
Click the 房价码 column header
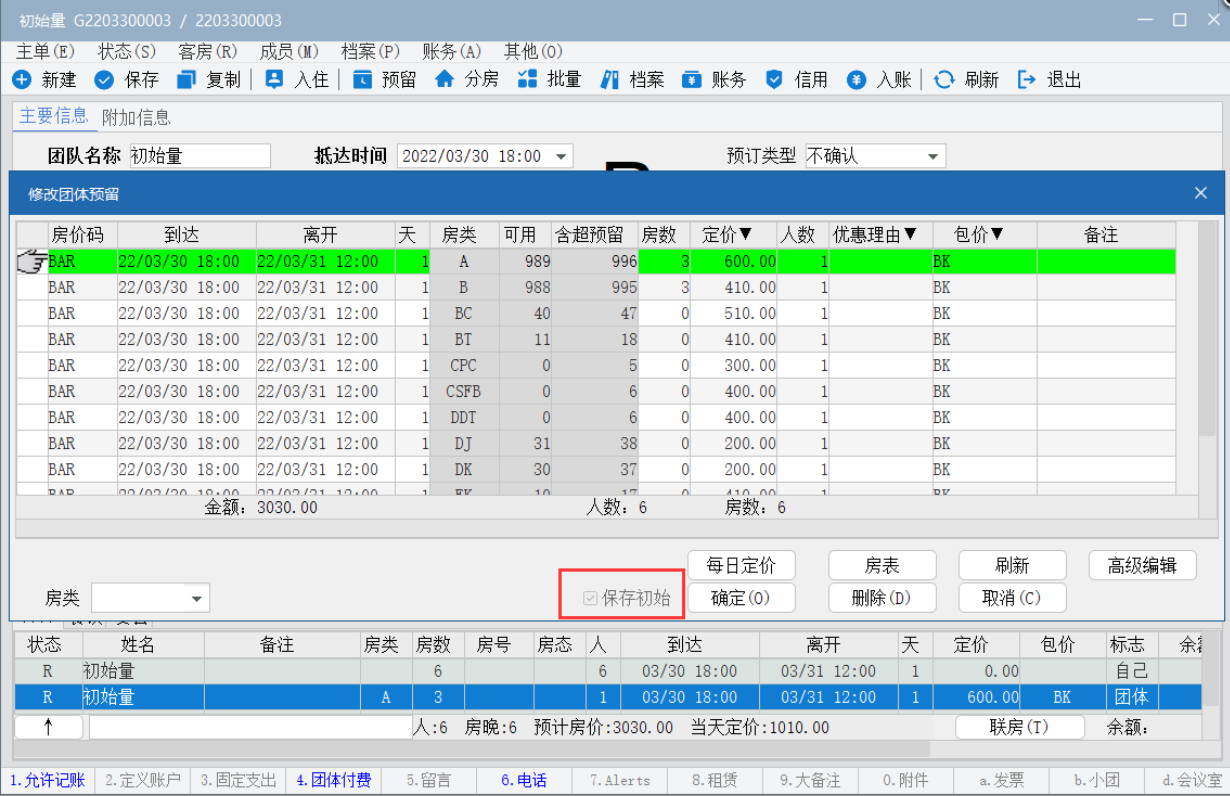pyautogui.click(x=82, y=235)
